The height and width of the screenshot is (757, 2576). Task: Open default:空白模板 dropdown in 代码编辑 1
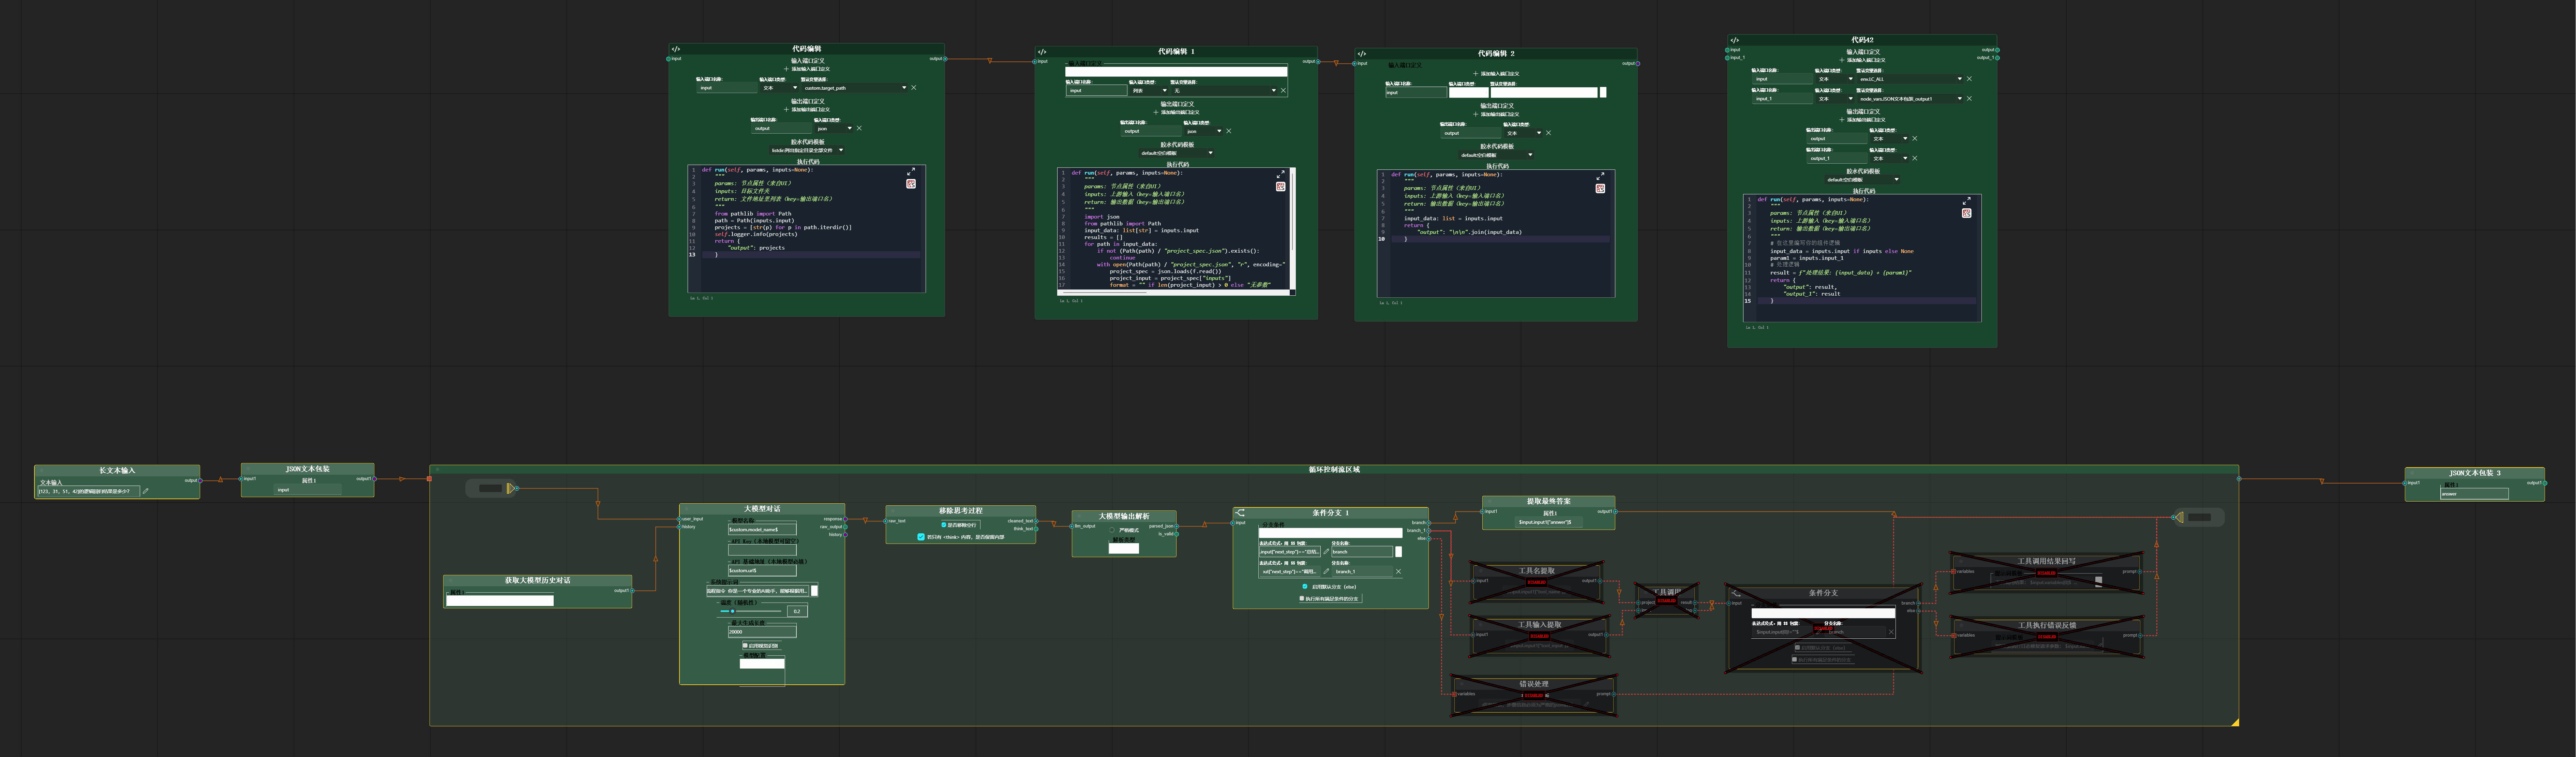1176,153
